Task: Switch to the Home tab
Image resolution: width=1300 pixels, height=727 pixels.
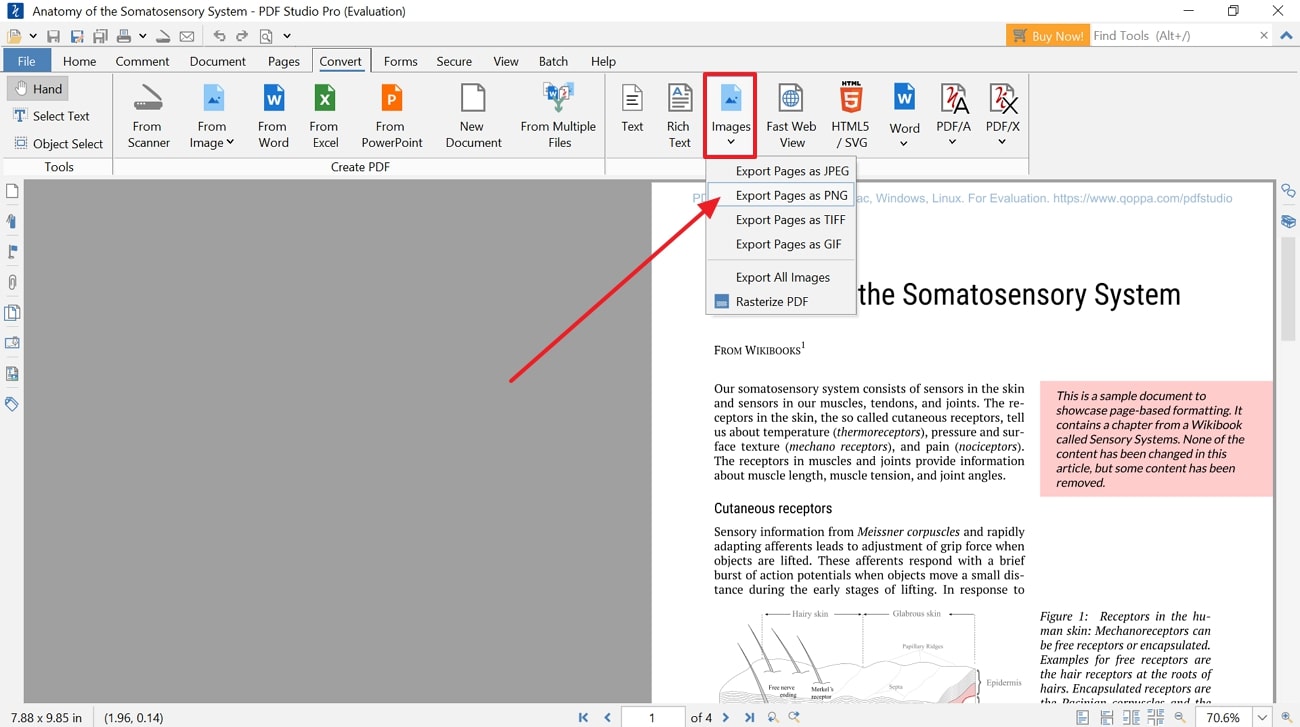Action: (x=80, y=61)
